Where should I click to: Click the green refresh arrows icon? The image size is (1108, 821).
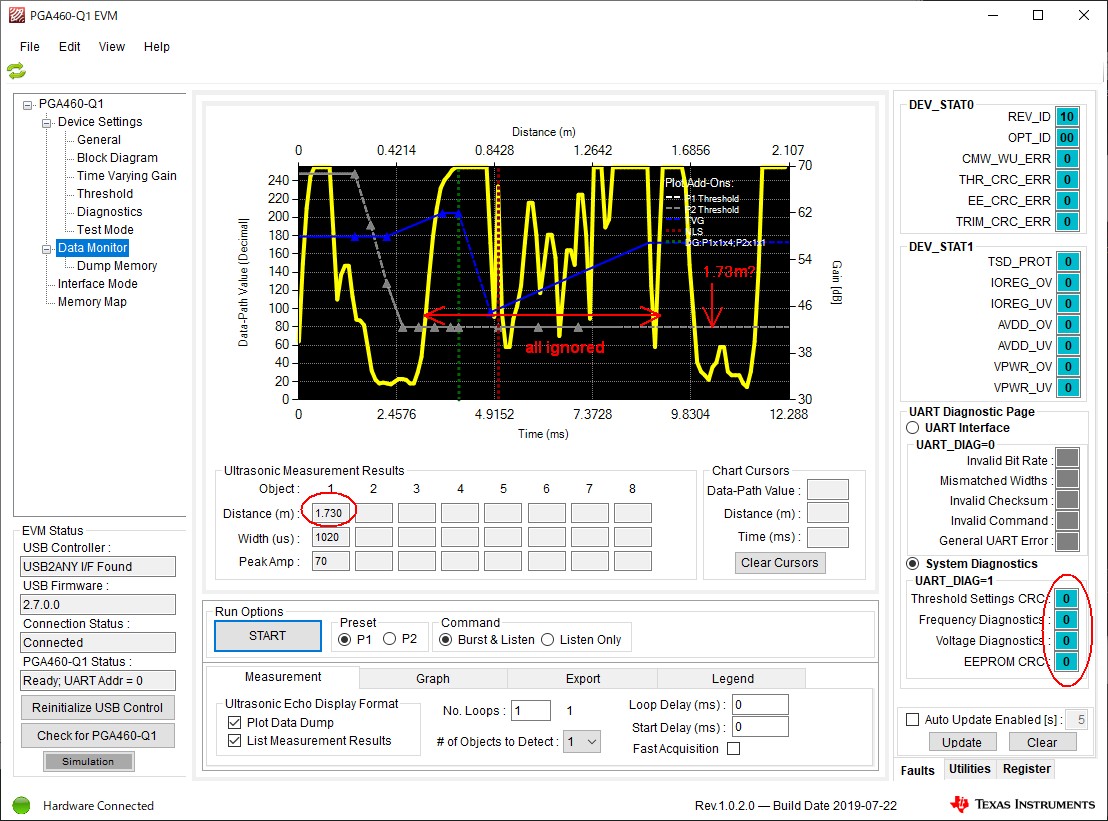coord(16,71)
